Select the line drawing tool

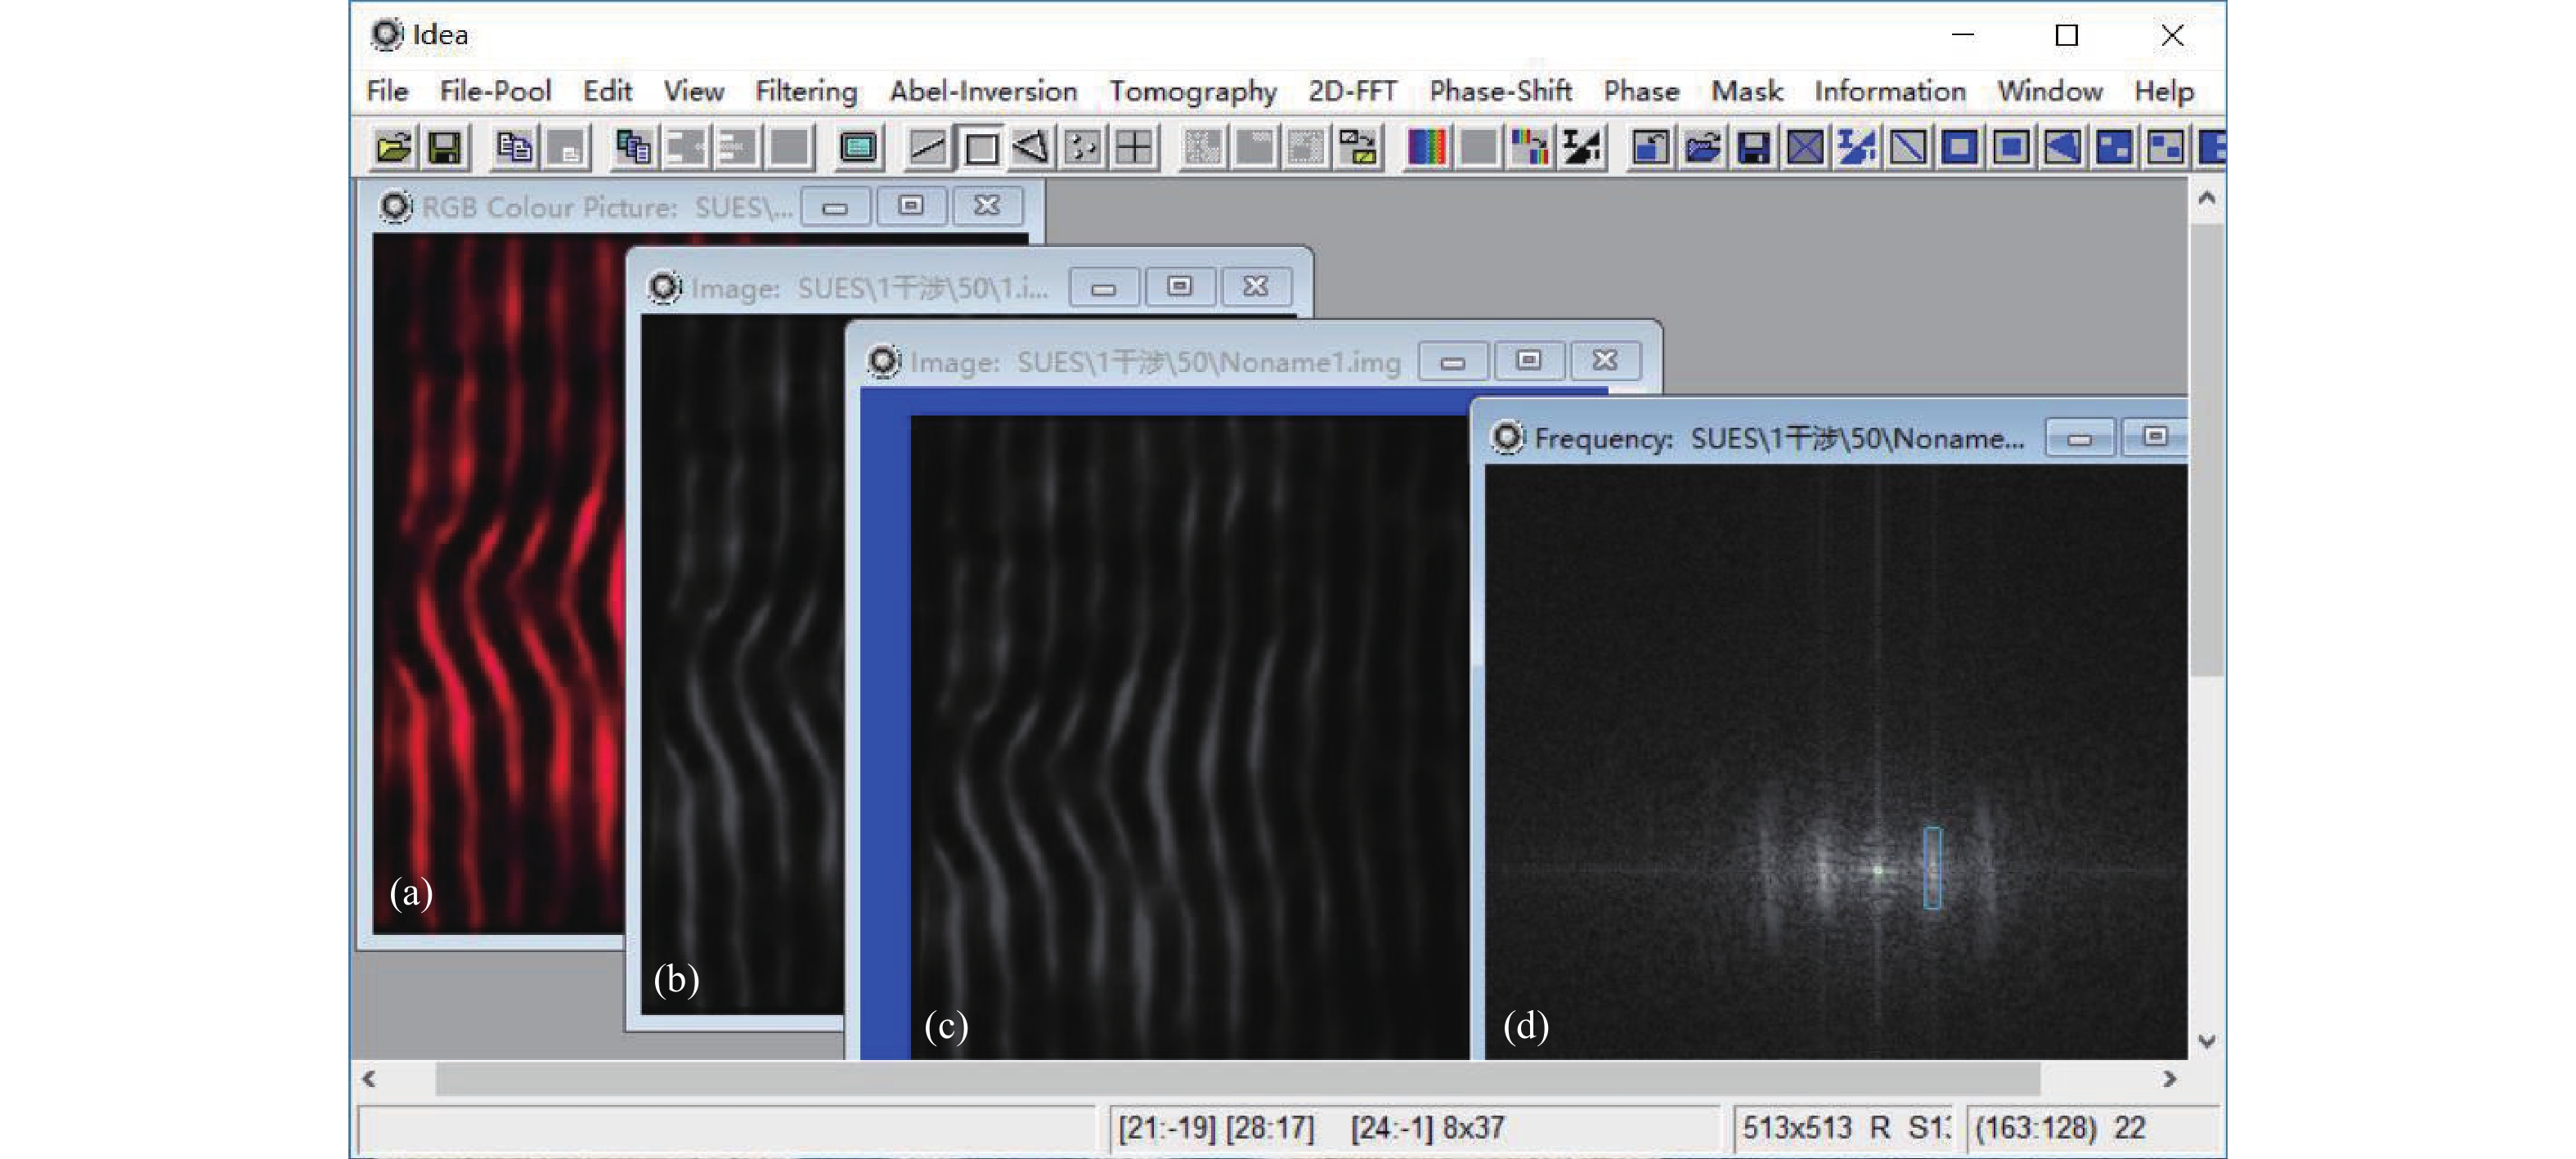tap(927, 148)
